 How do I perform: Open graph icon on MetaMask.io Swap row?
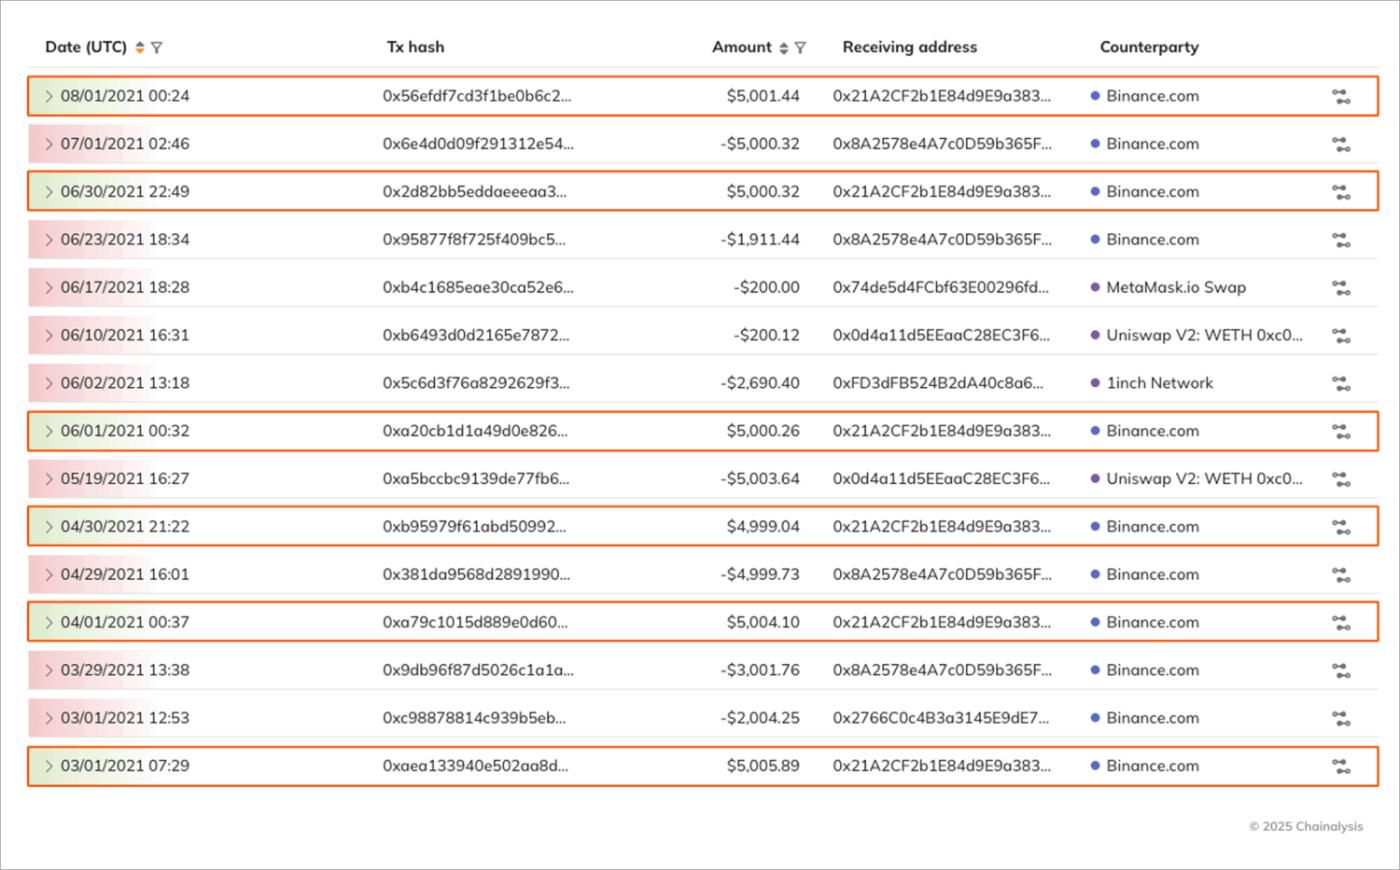1341,288
